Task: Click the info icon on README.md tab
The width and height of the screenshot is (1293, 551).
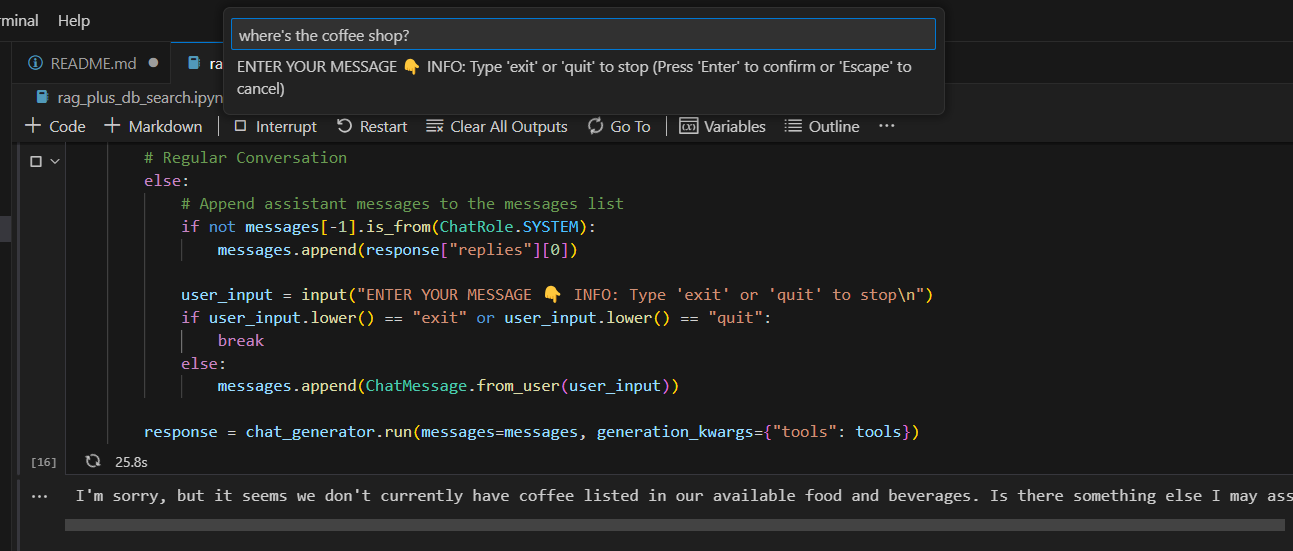Action: click(35, 63)
